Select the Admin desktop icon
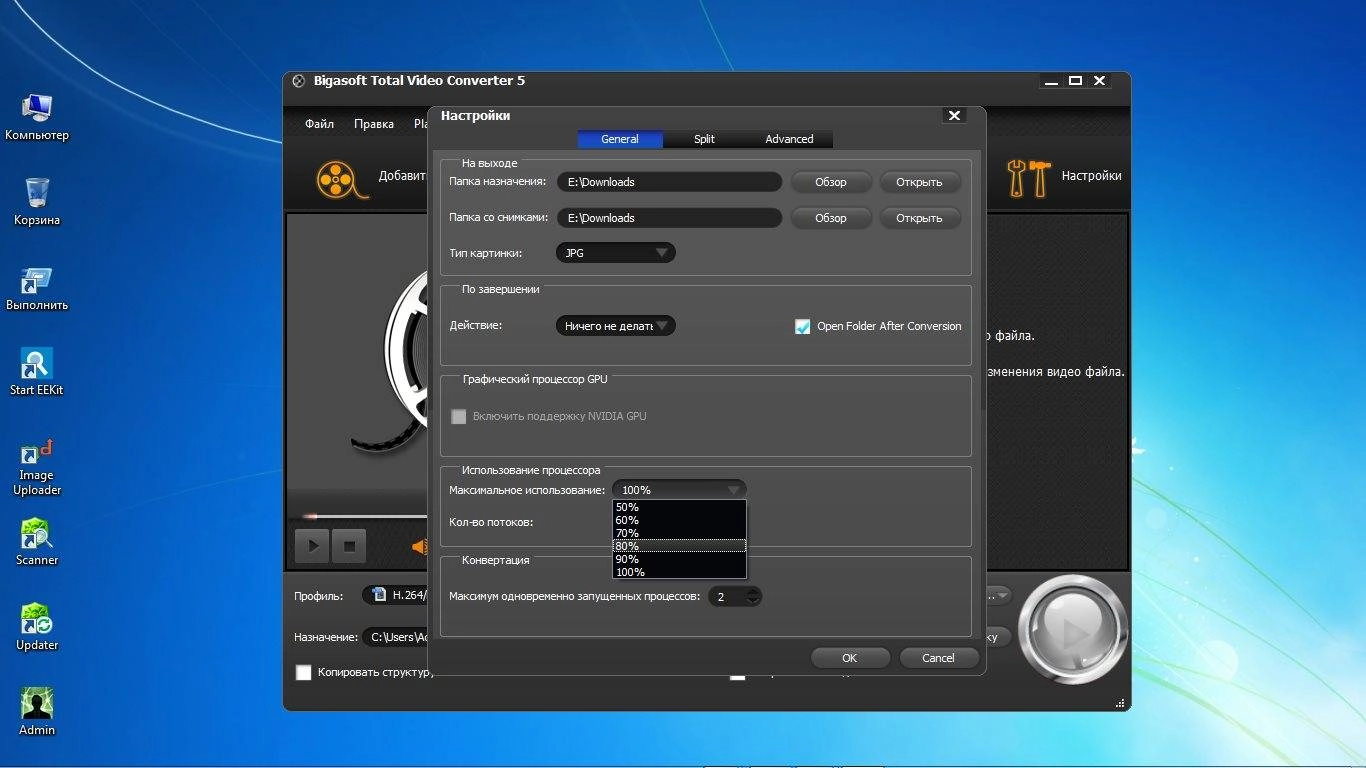1366x768 pixels. pyautogui.click(x=37, y=712)
